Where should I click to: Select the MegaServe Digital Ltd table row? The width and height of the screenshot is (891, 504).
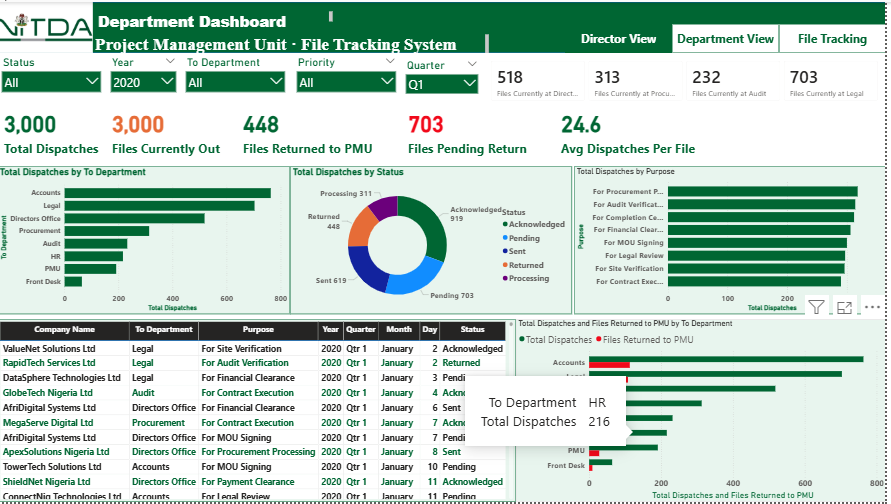click(253, 423)
